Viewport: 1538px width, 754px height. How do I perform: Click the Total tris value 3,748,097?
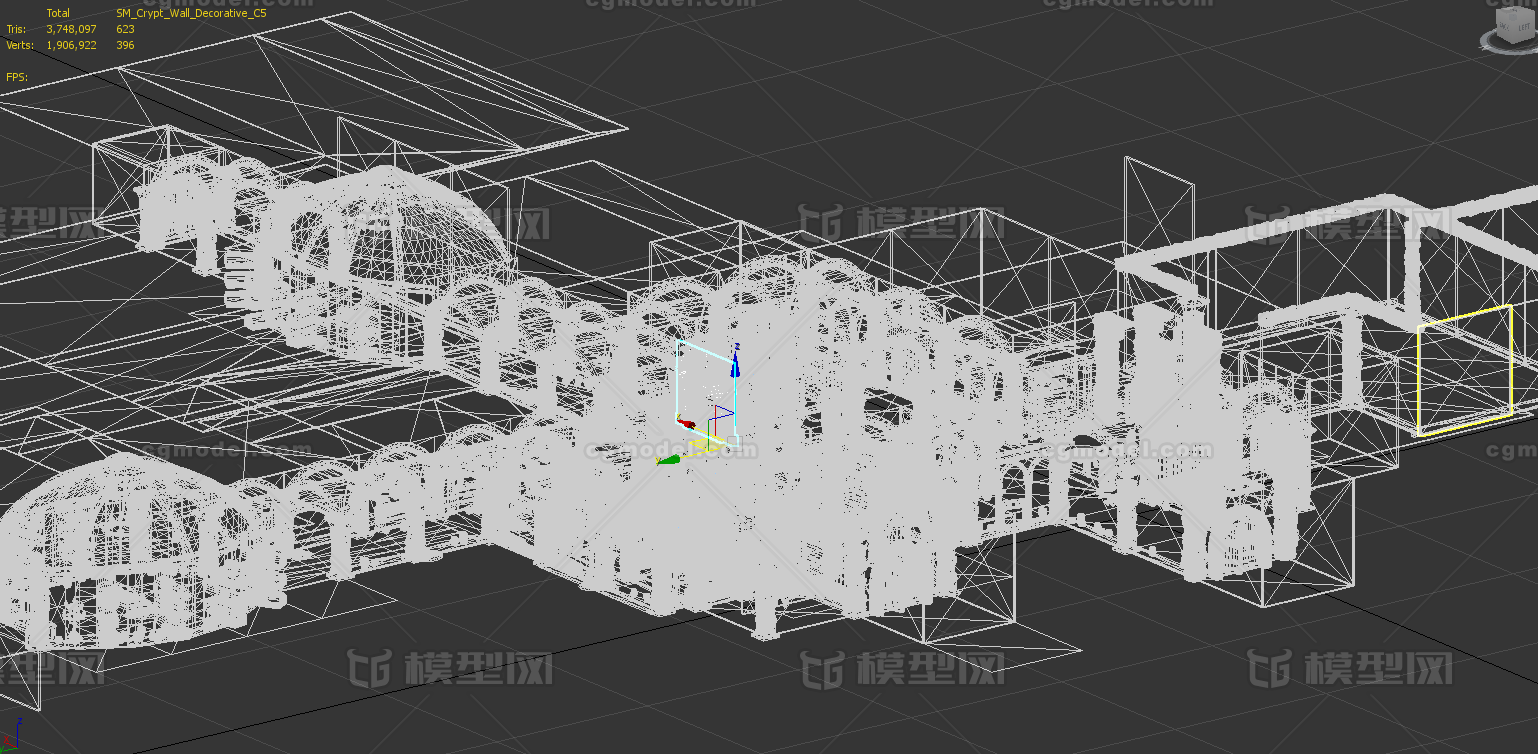(71, 29)
